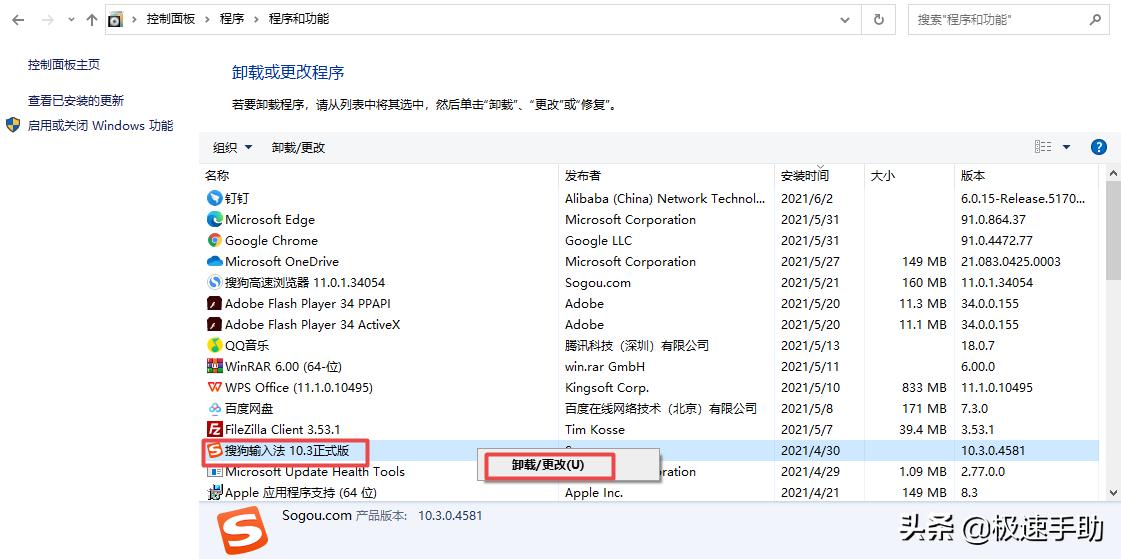Viewport: 1121px width, 559px height.
Task: Click the Microsoft Edge icon in list
Action: (x=214, y=219)
